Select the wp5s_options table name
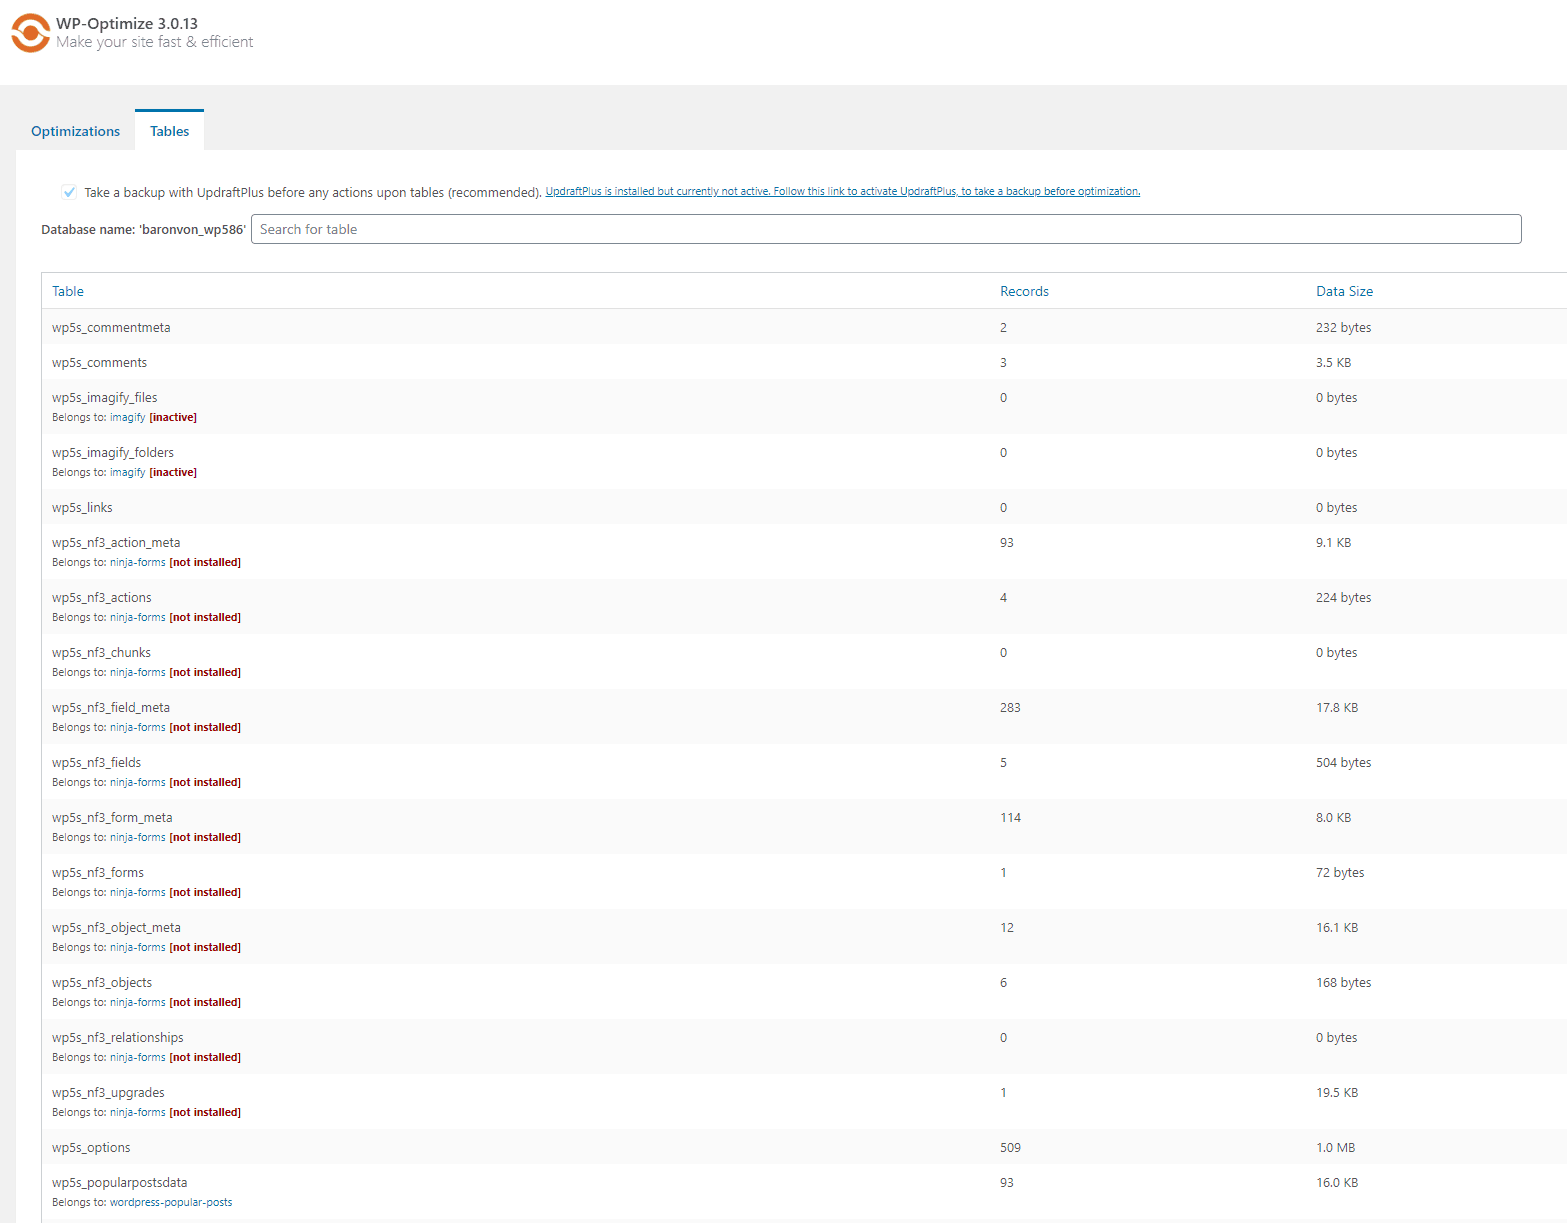 click(91, 1147)
